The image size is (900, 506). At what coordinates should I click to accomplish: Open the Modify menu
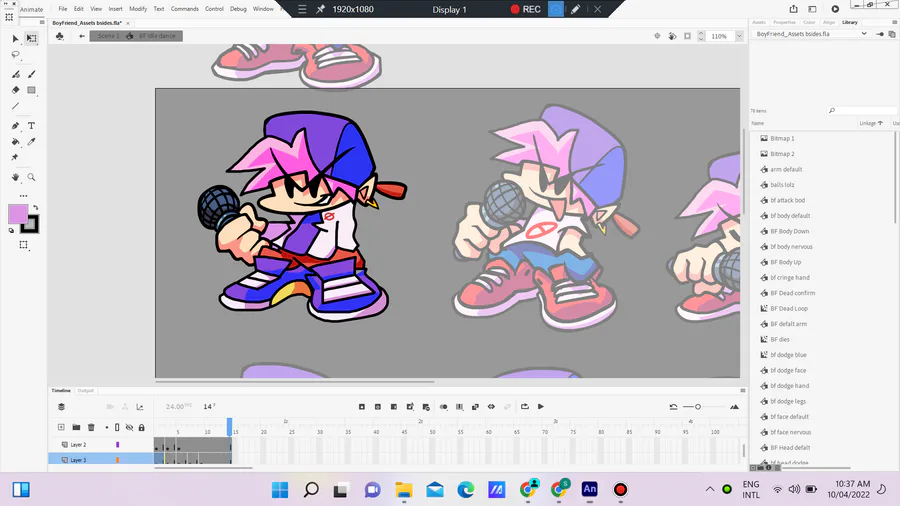pyautogui.click(x=138, y=9)
